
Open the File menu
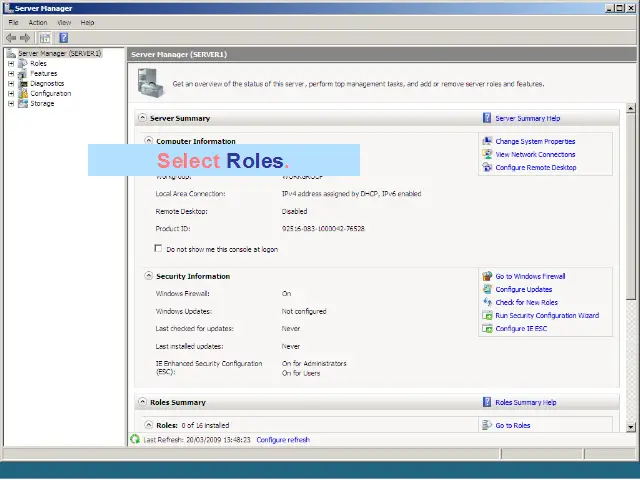click(13, 22)
